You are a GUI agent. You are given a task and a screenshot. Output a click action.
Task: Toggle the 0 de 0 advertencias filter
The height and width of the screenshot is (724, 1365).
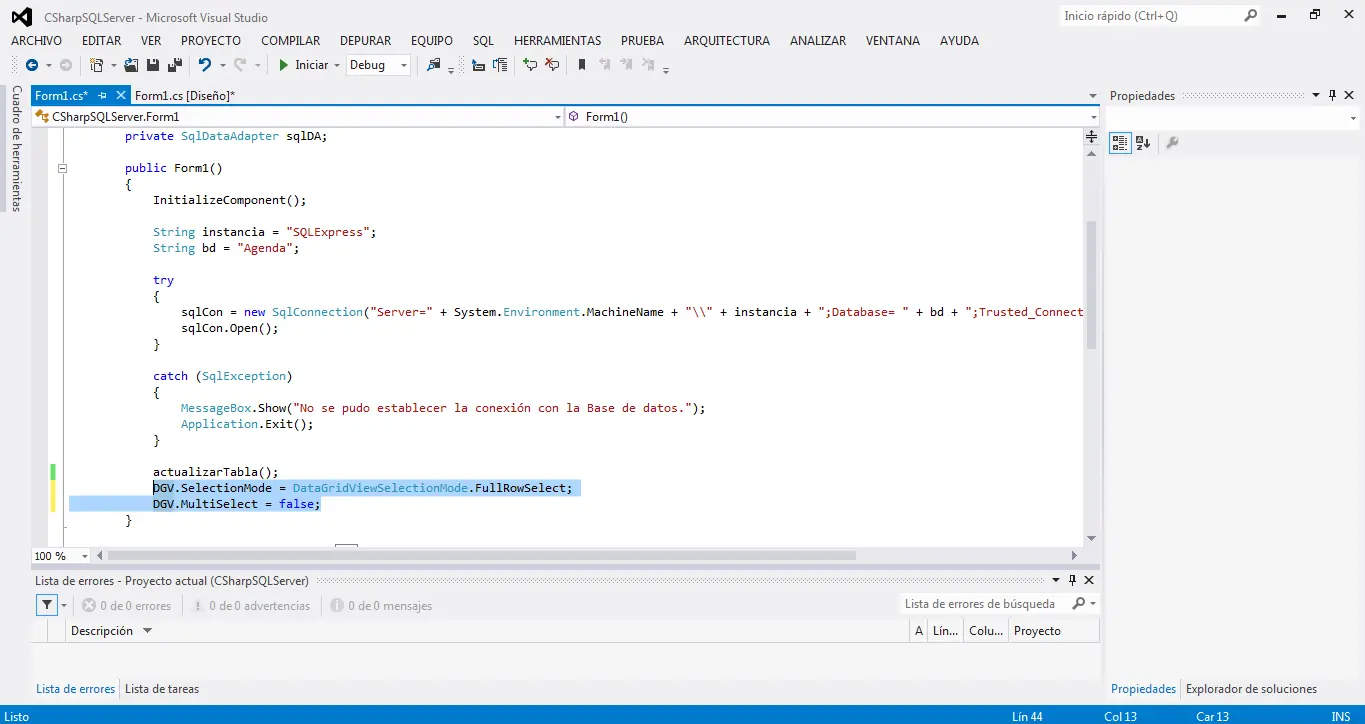pyautogui.click(x=250, y=606)
